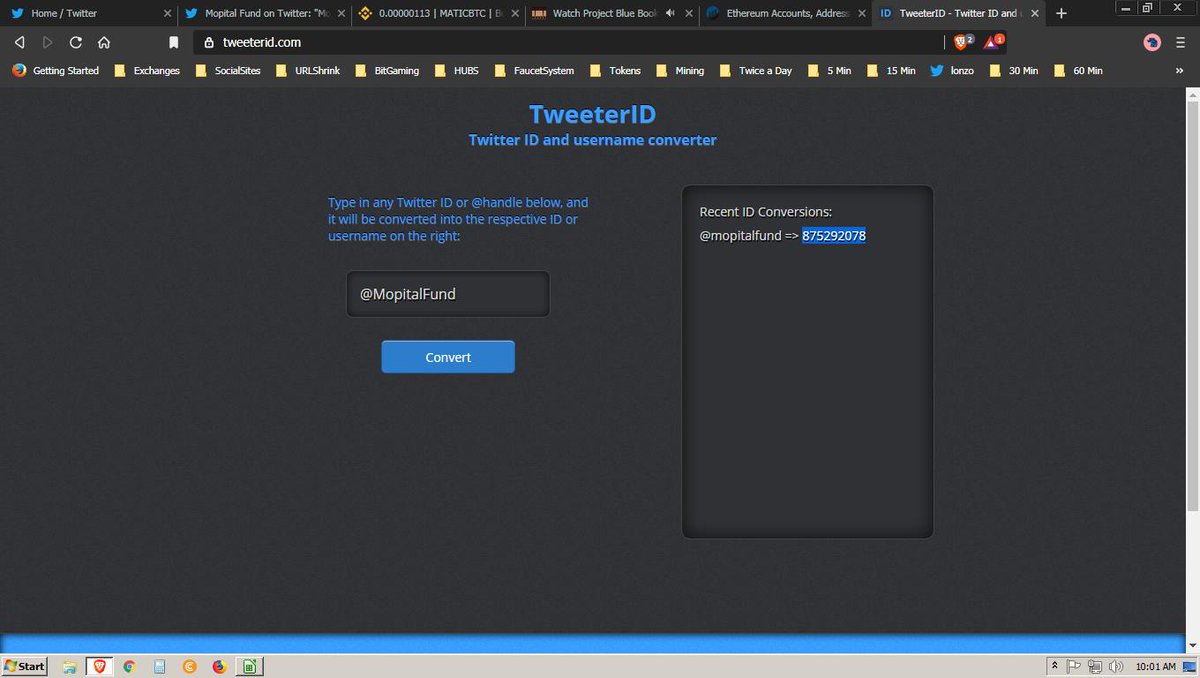
Task: Open the volume speaker tray icon
Action: [x=1116, y=666]
